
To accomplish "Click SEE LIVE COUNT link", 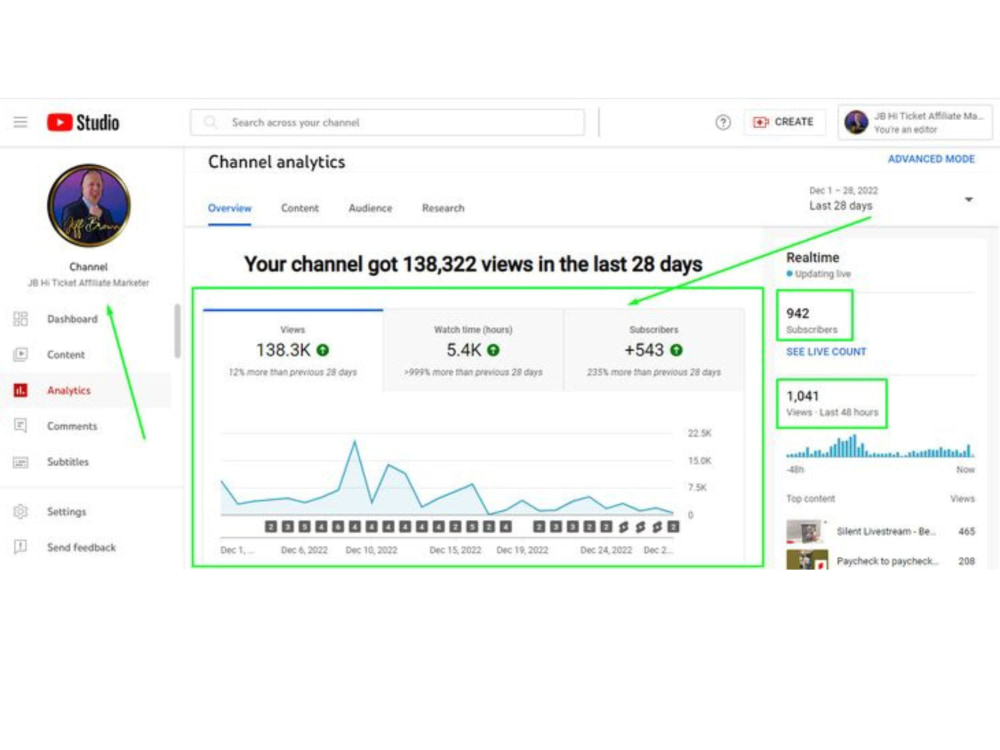I will coord(826,352).
